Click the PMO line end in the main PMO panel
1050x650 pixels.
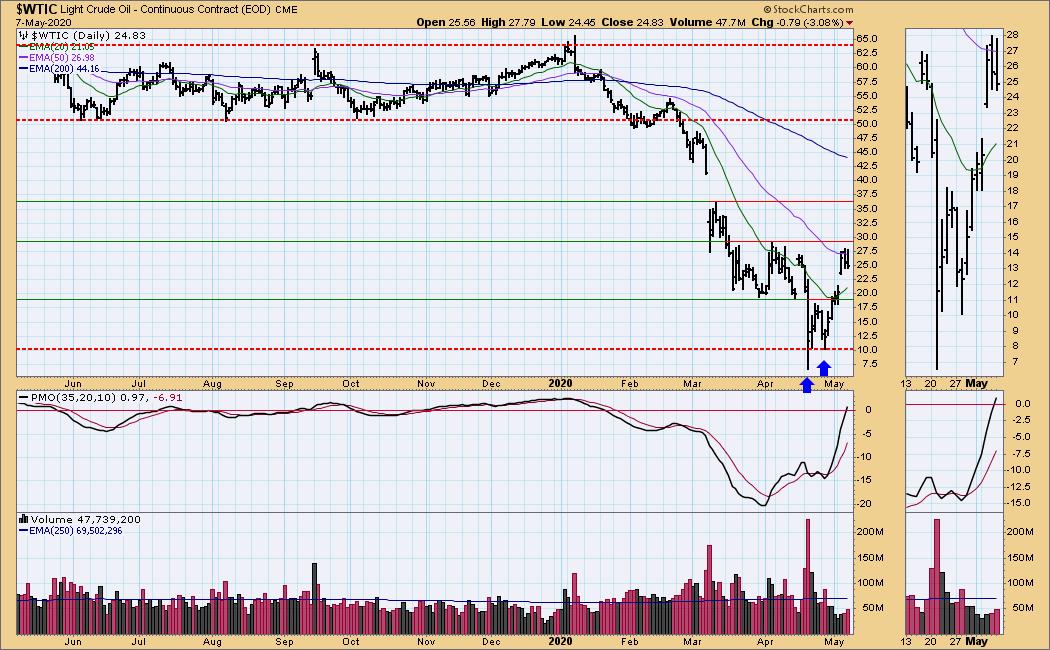(x=847, y=407)
